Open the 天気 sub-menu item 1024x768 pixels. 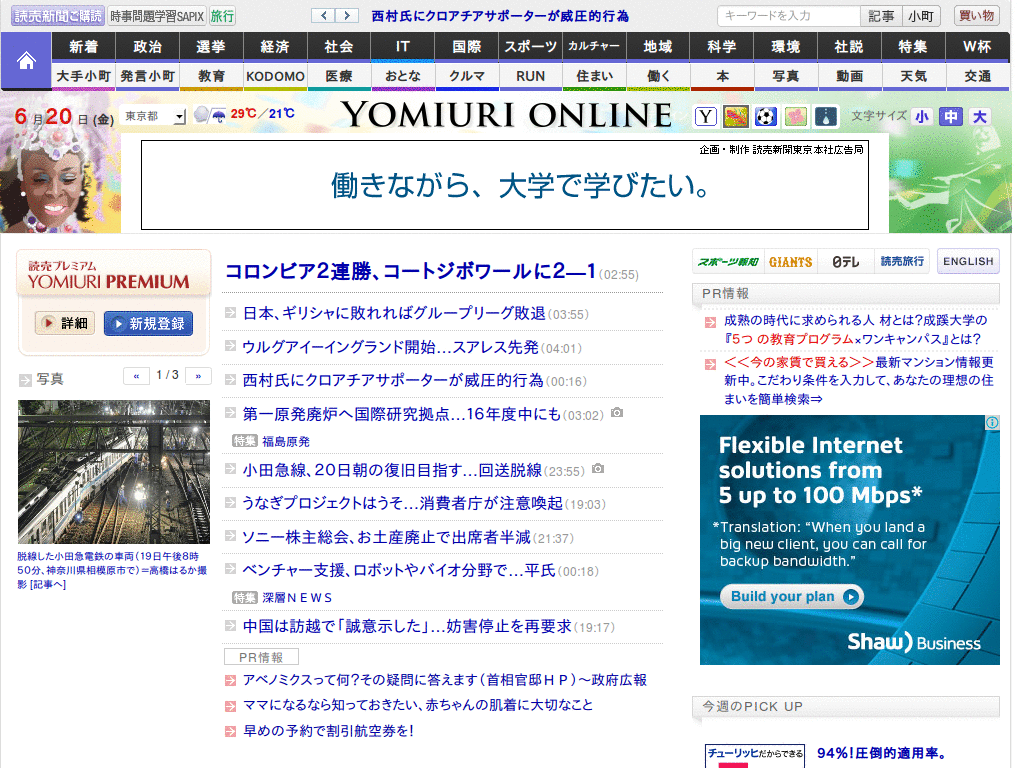click(x=914, y=76)
